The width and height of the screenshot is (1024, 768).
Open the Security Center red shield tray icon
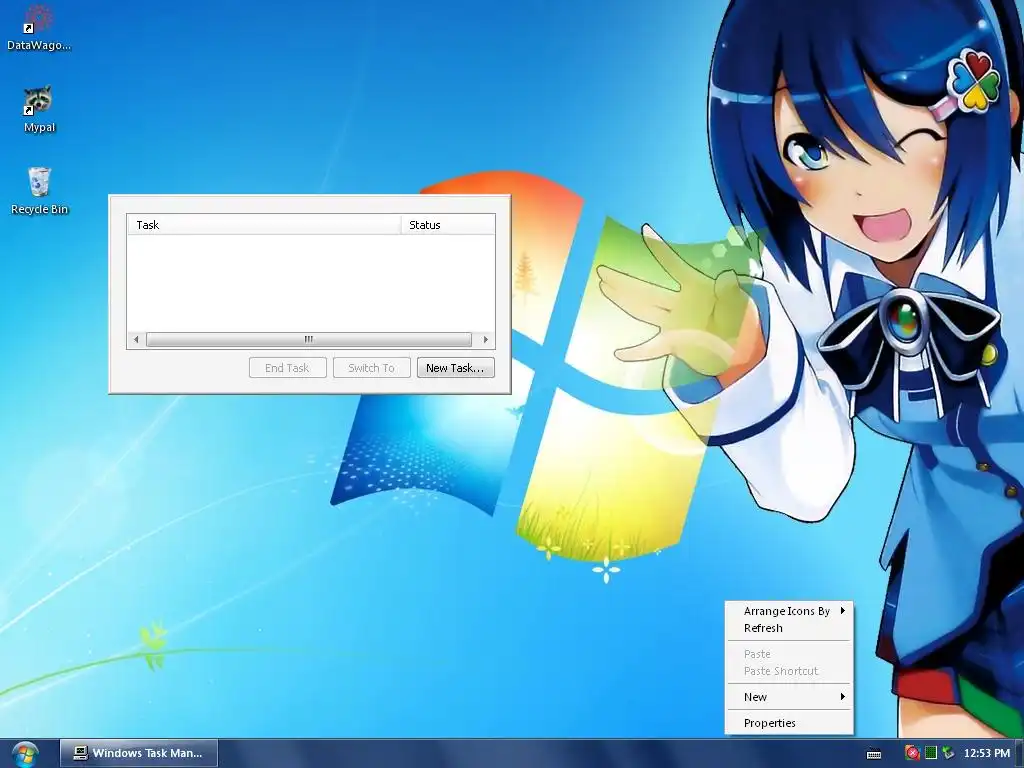(913, 753)
